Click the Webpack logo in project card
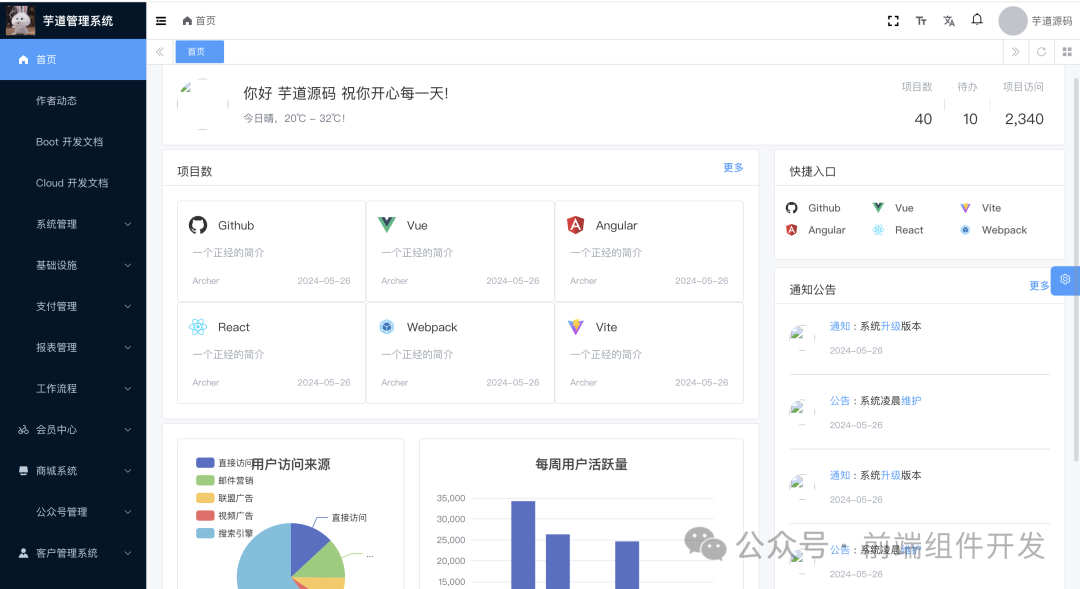1080x589 pixels. coord(386,327)
